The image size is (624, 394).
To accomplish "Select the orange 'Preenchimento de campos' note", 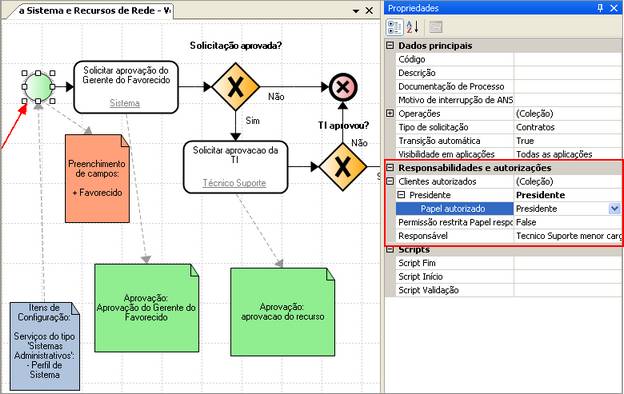I will coord(97,178).
